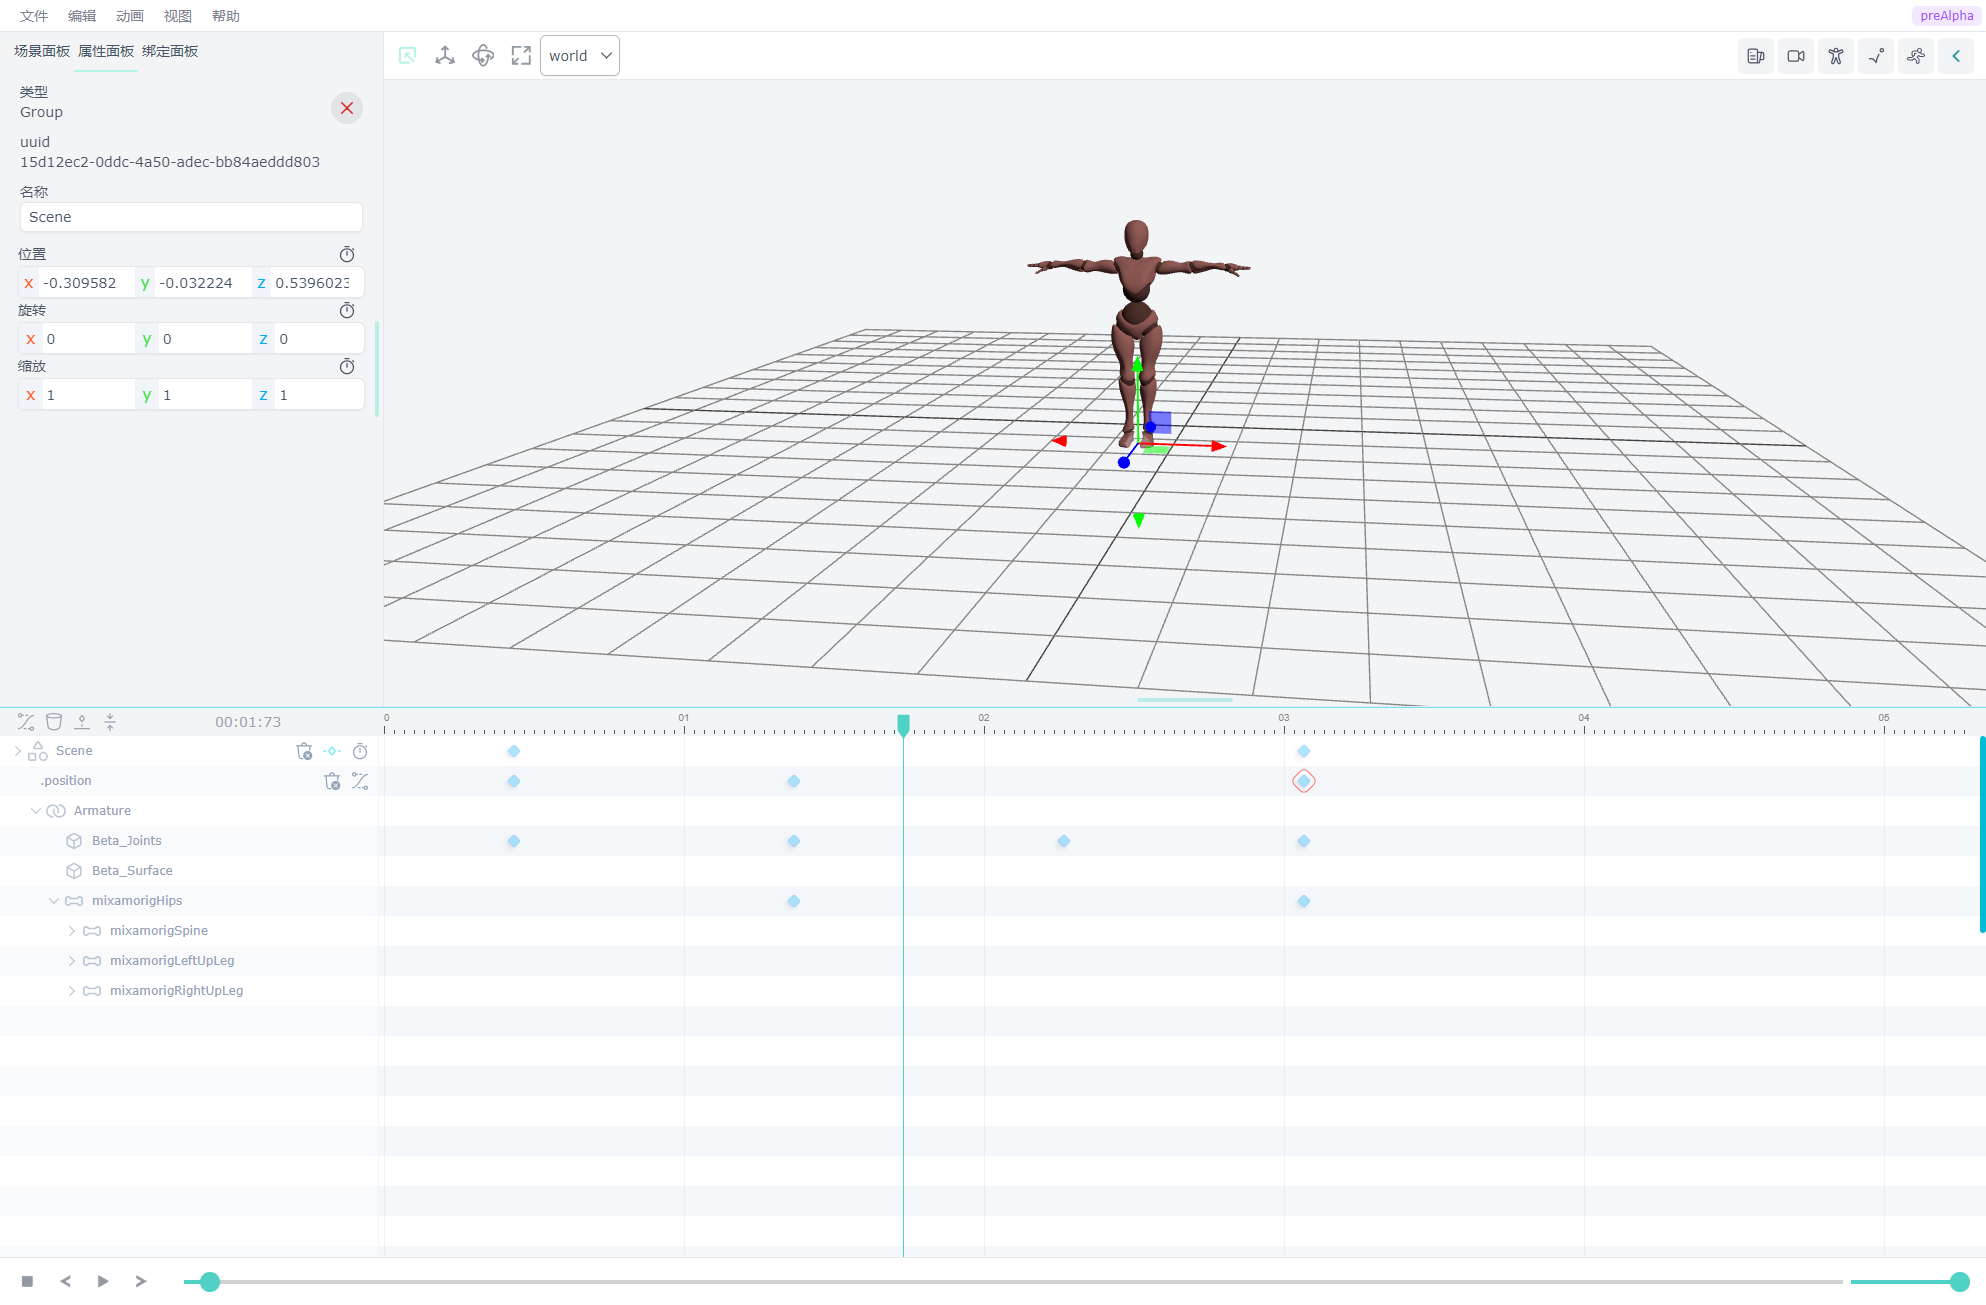Collapse the Armature tree node
Image resolution: width=1986 pixels, height=1305 pixels.
[36, 811]
